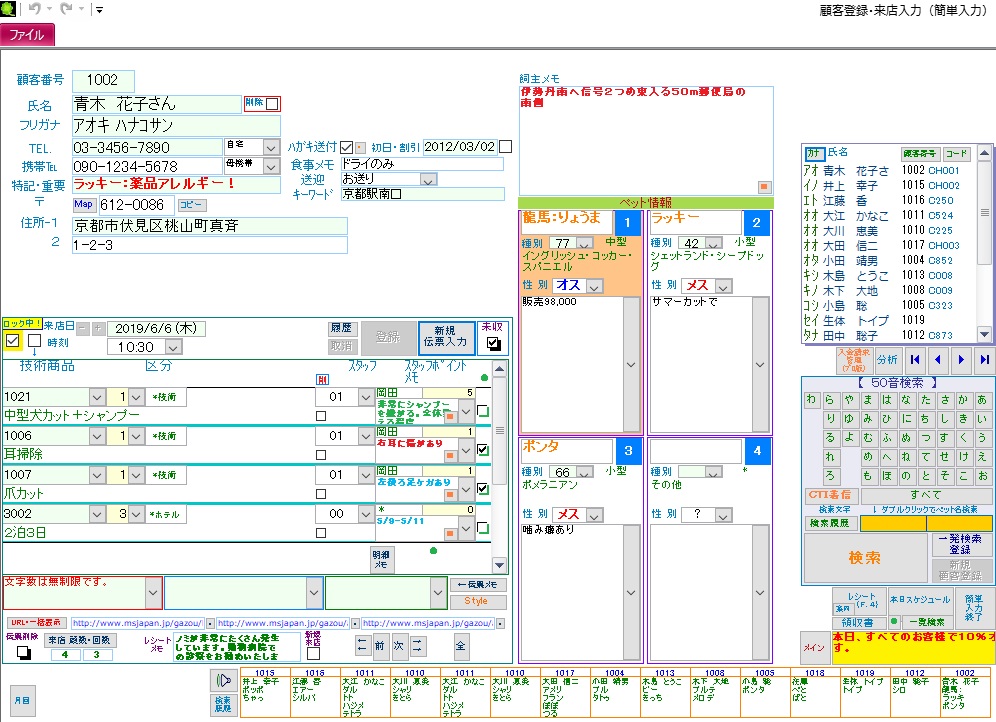Click the CTI着信 button
This screenshot has width=996, height=722.
pos(830,495)
